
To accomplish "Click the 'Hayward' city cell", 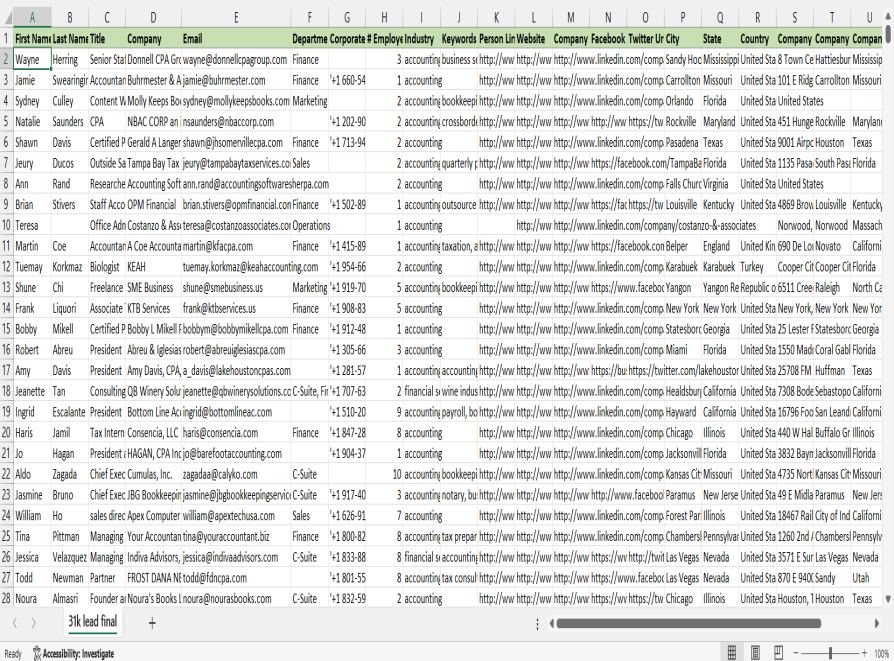I will pos(682,412).
